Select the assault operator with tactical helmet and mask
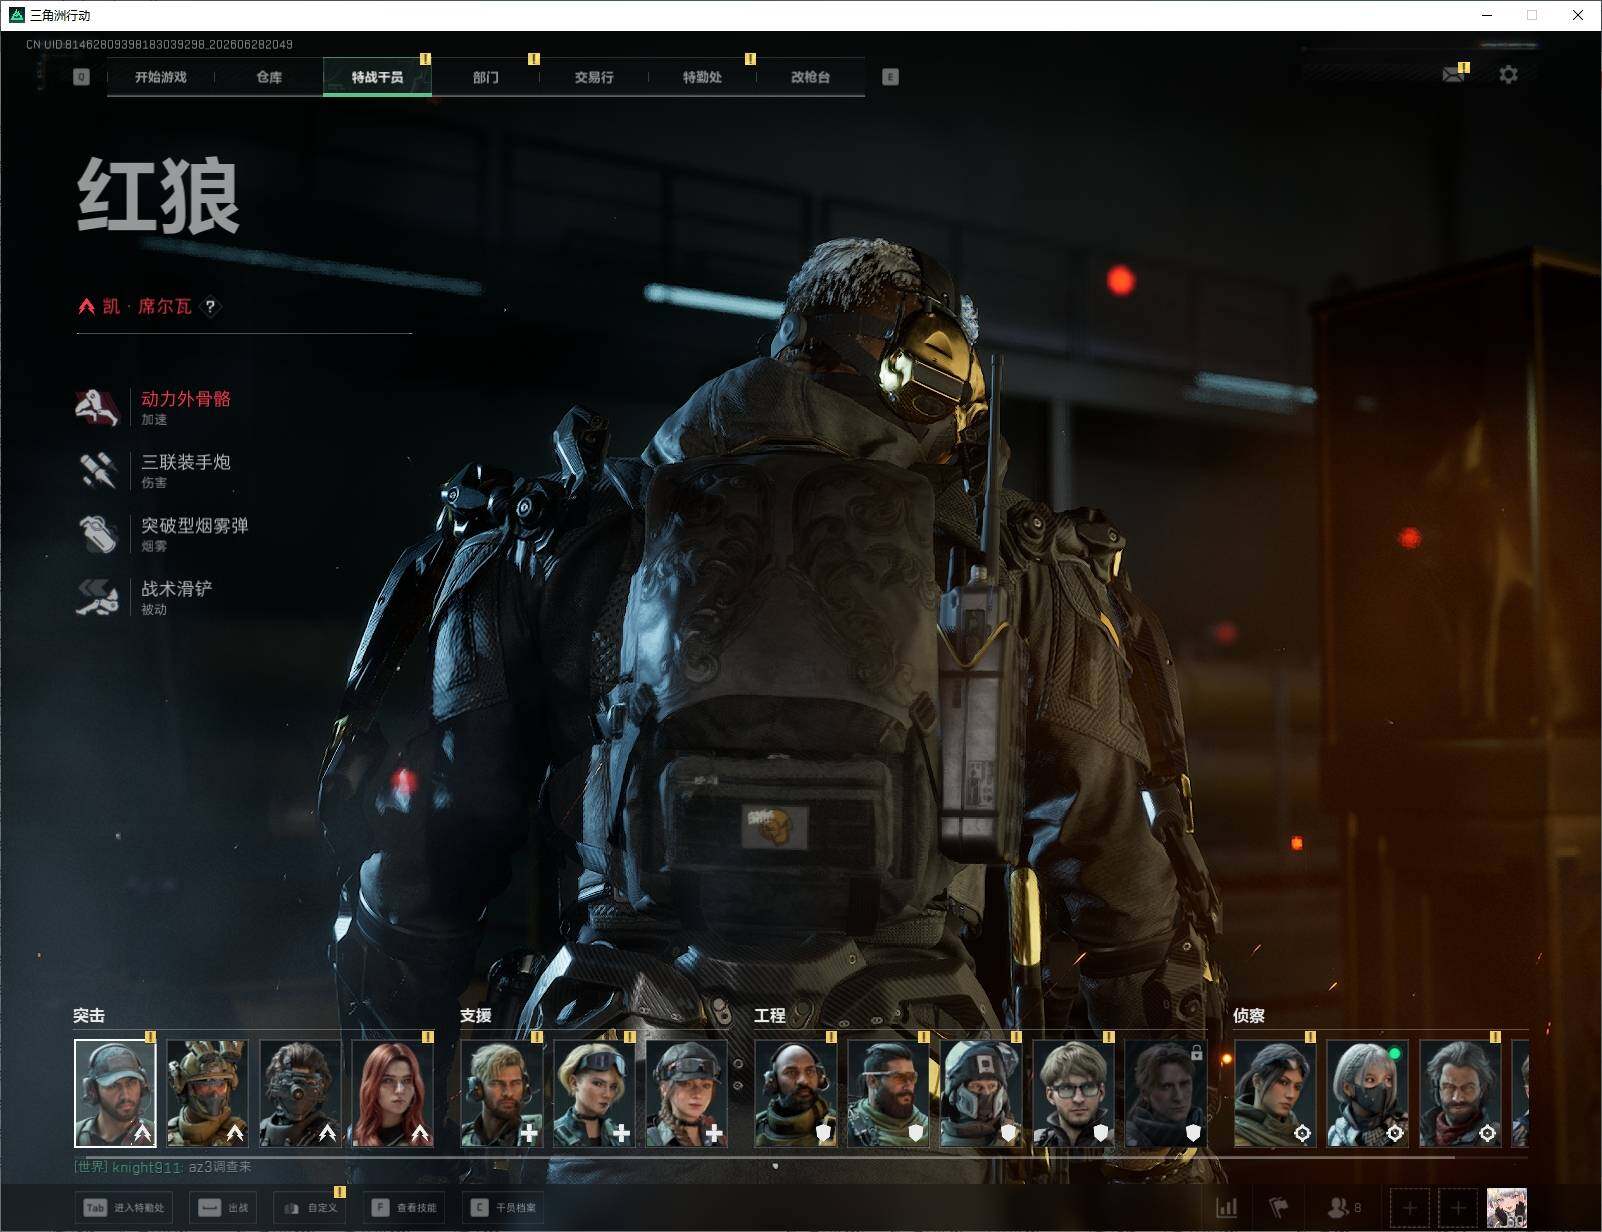This screenshot has height=1232, width=1602. click(x=207, y=1093)
